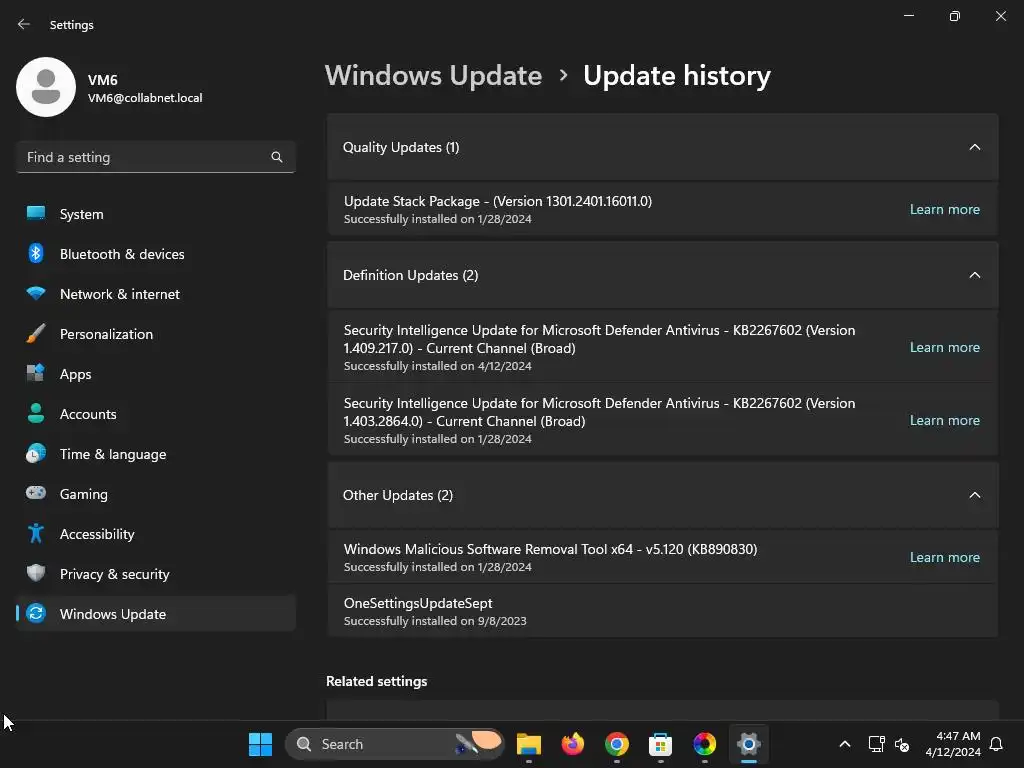Open the Apps settings page
Viewport: 1024px width, 768px height.
[155, 374]
